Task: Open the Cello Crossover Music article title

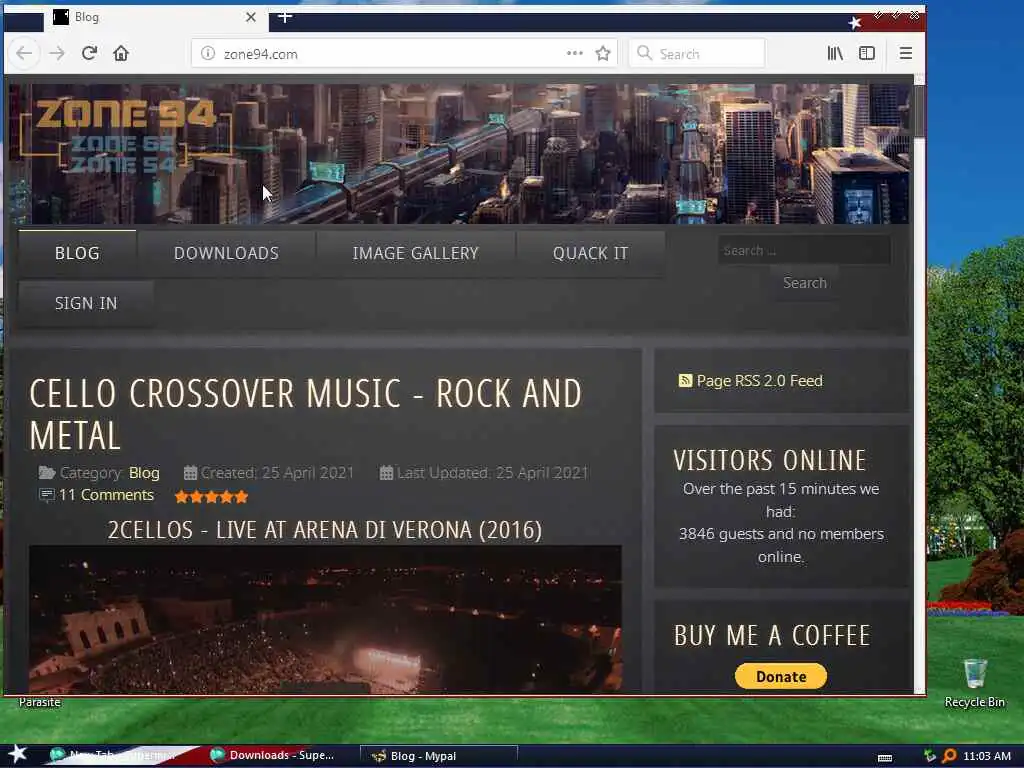Action: point(305,414)
